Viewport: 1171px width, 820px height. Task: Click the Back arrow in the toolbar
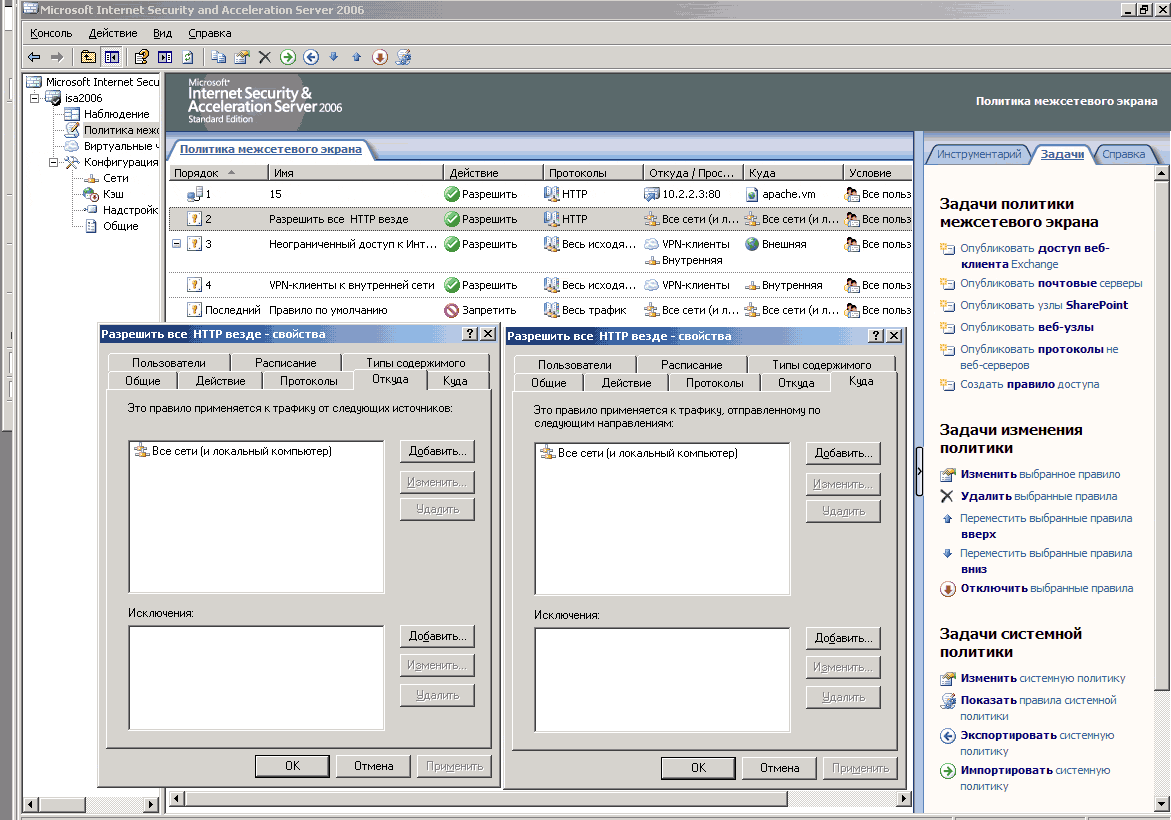coord(34,57)
